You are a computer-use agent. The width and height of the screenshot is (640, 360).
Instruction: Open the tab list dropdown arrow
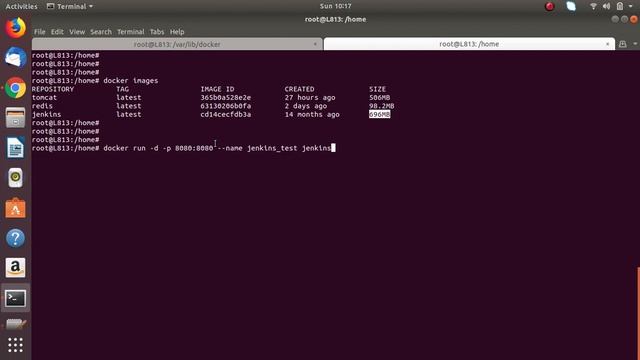point(635,44)
